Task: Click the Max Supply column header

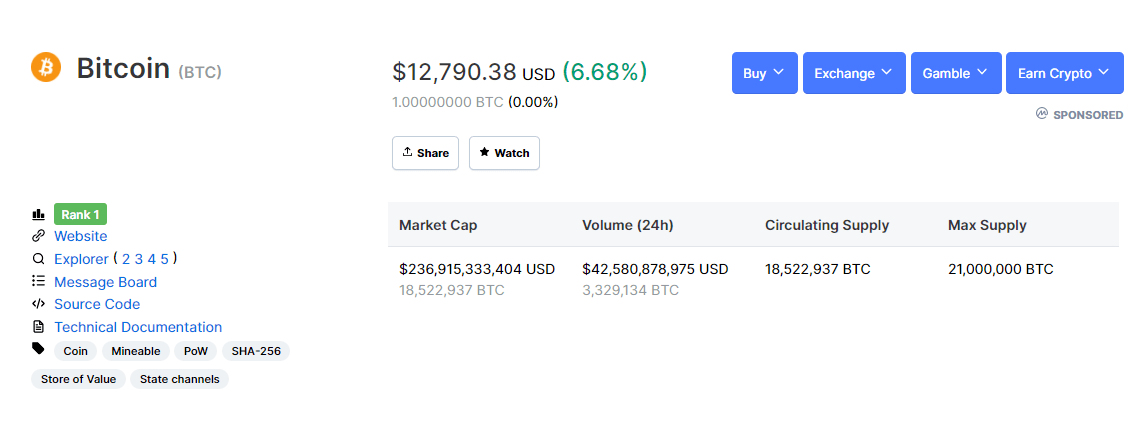Action: (987, 225)
